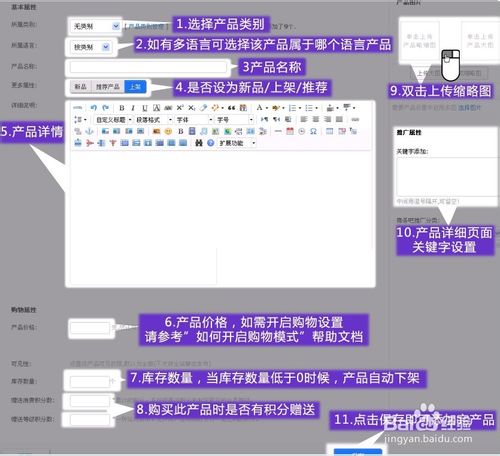Click the HTML source view icon
This screenshot has width=500, height=456.
(x=78, y=108)
